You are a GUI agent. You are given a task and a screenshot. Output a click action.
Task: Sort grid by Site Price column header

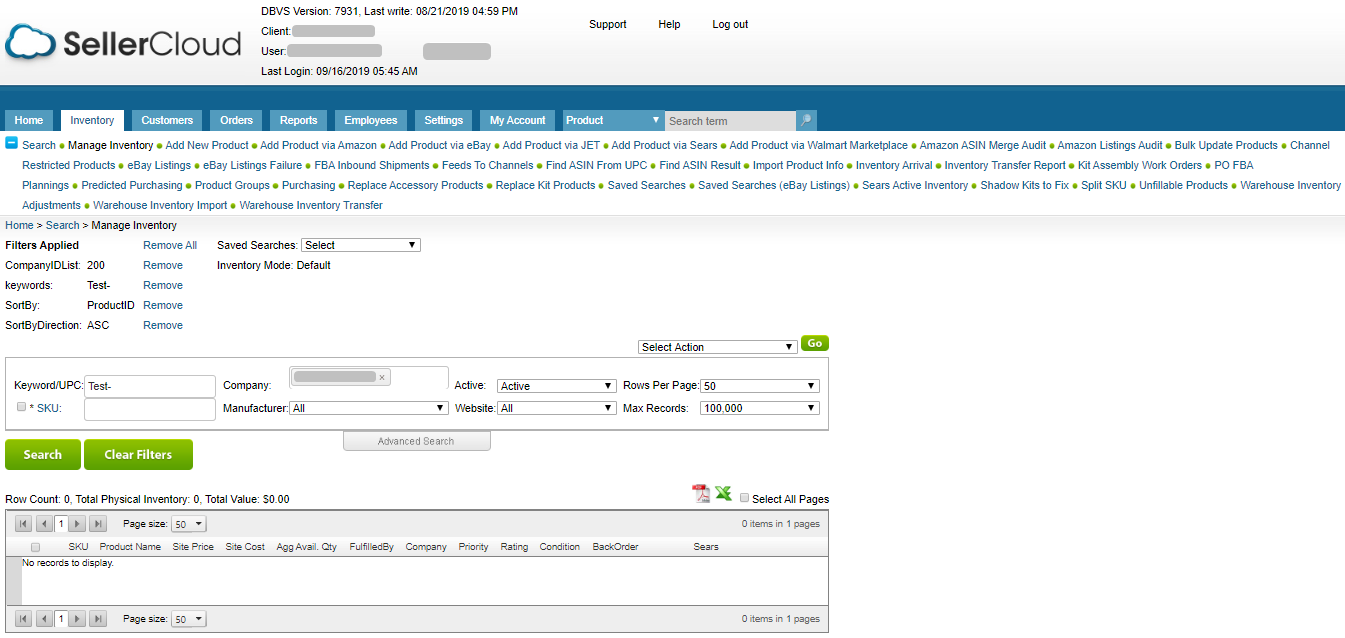coord(193,547)
